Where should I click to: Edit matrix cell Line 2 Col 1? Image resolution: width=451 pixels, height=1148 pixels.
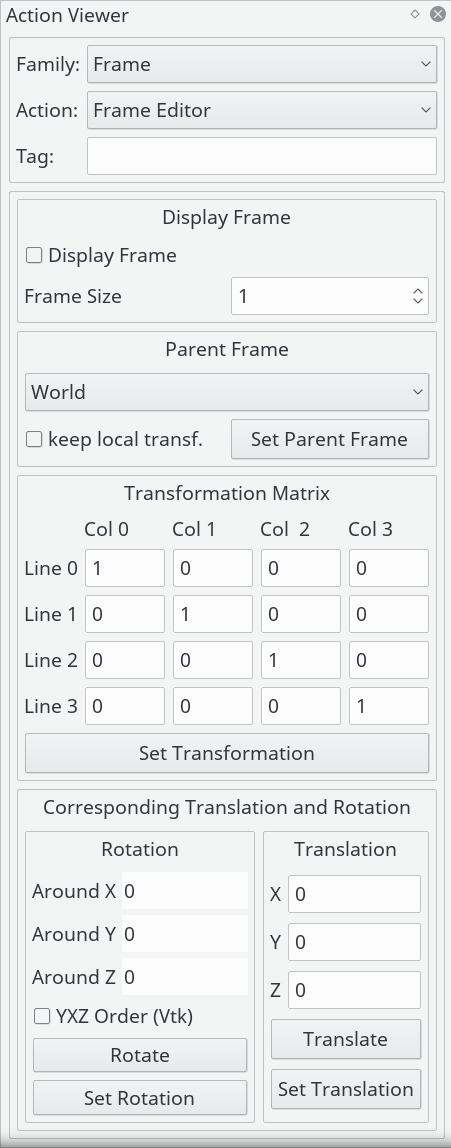click(x=213, y=660)
